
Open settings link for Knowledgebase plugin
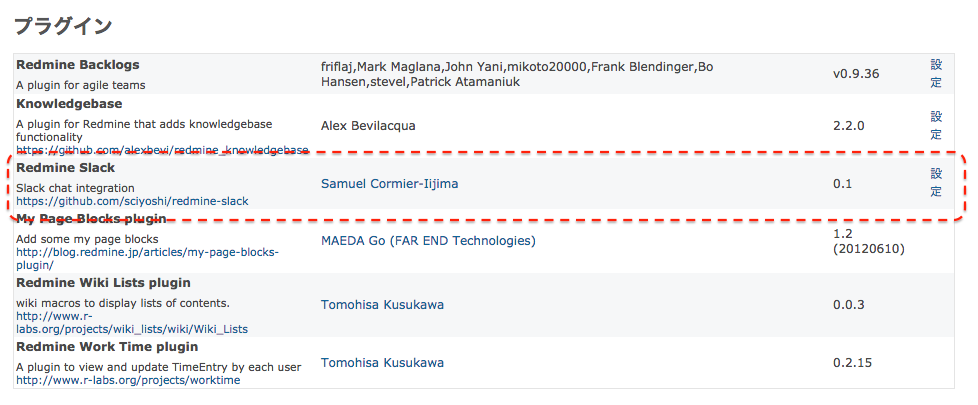(936, 125)
